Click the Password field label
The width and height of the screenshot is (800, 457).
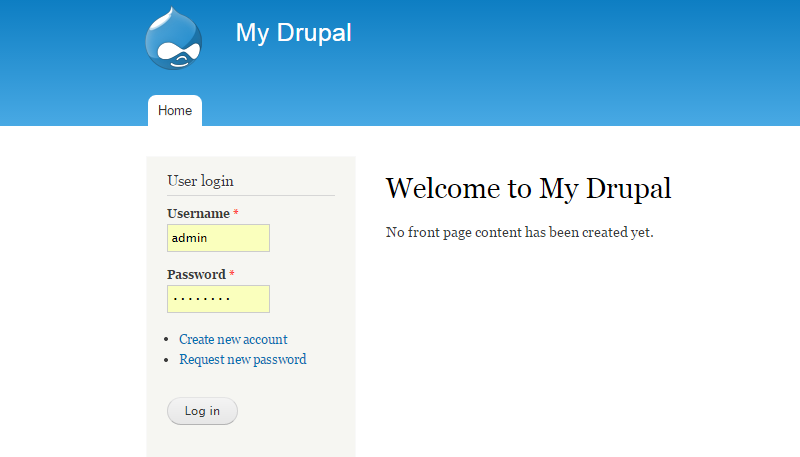pos(196,275)
